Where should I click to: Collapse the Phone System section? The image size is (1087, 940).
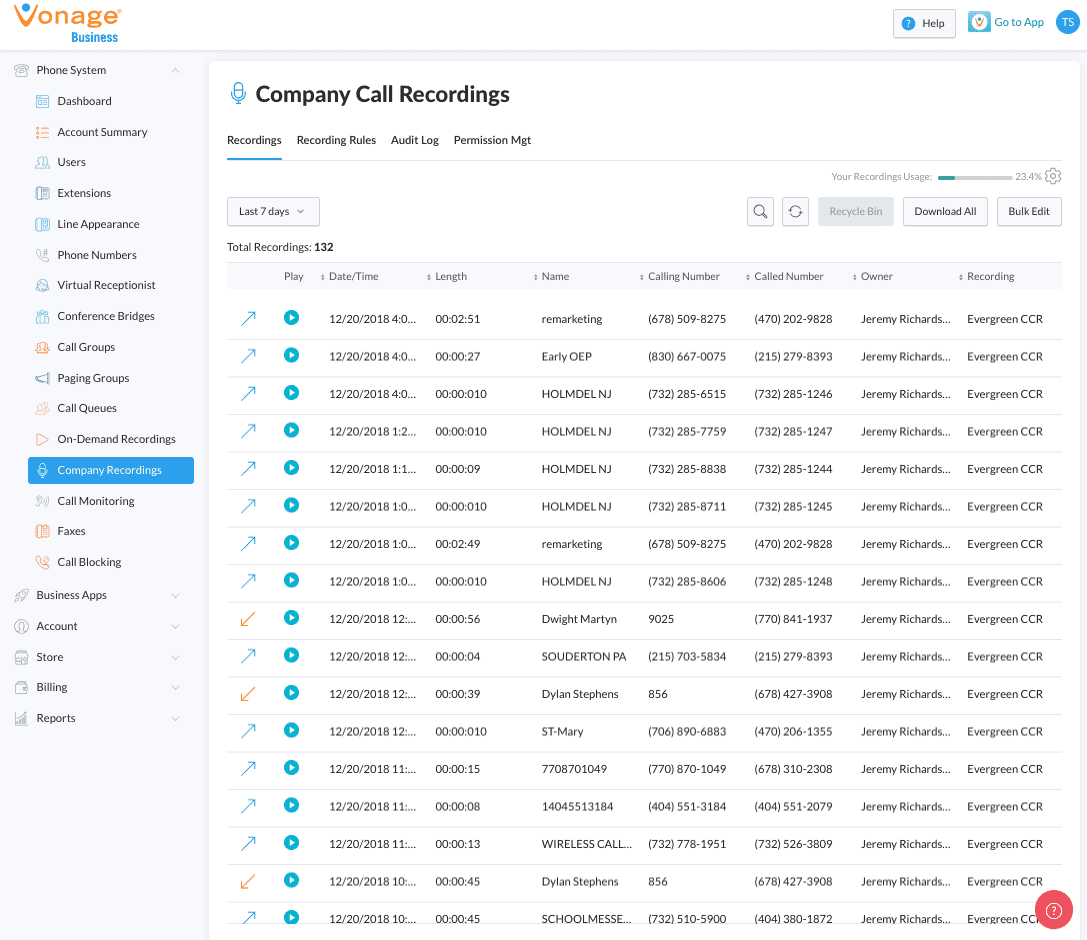pos(175,70)
